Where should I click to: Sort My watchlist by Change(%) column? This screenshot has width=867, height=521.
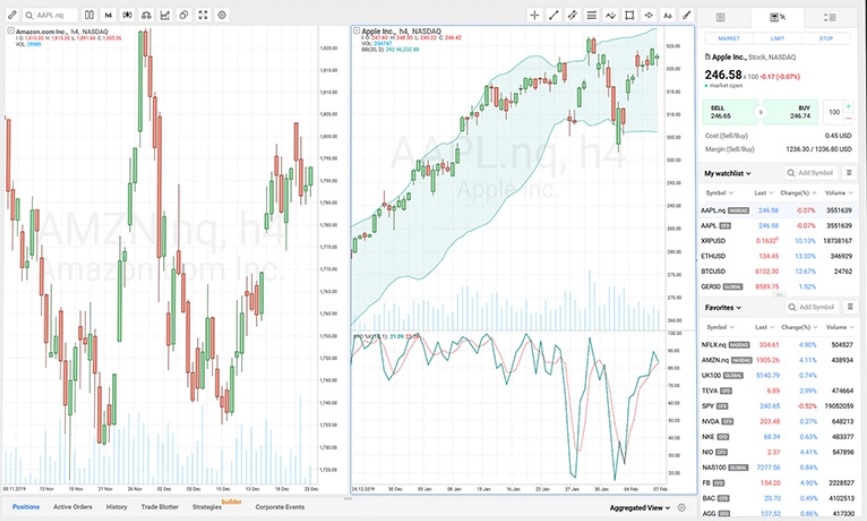[798, 193]
